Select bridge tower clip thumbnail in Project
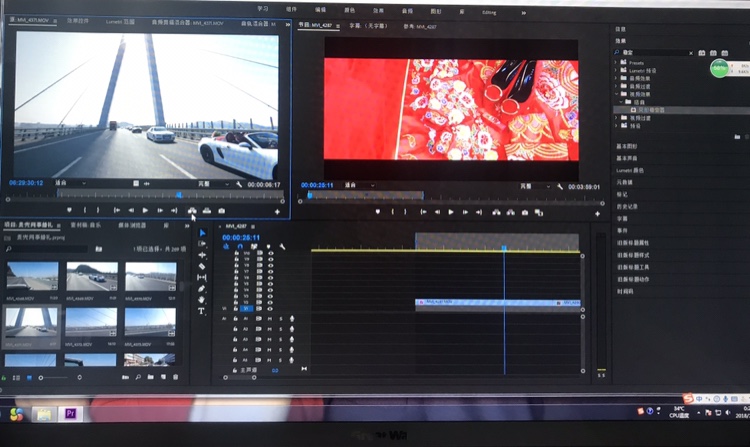Image resolution: width=750 pixels, height=447 pixels. [32, 322]
